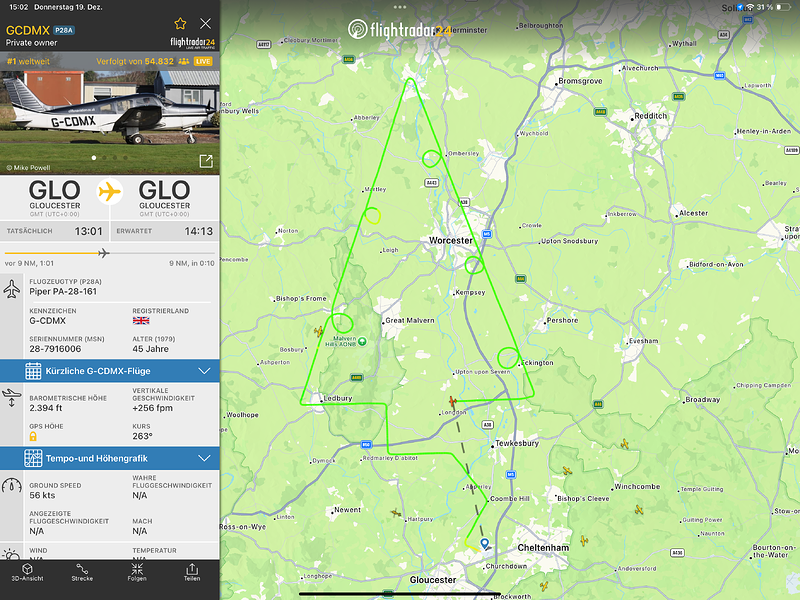Select the Strecke route button
The image size is (800, 600).
(x=82, y=572)
